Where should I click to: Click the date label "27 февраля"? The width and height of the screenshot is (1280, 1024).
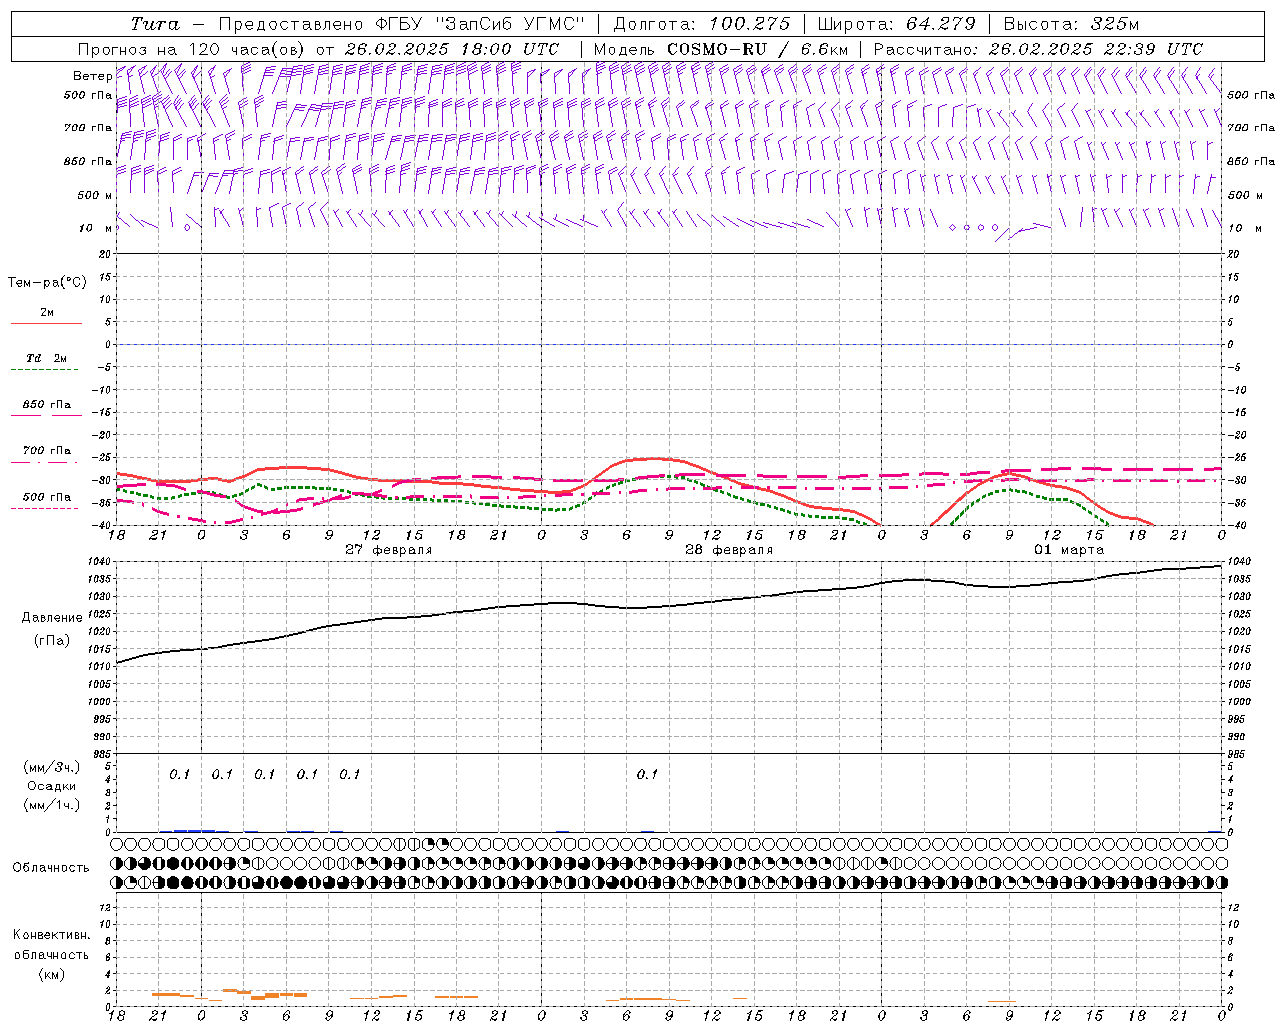coord(389,550)
